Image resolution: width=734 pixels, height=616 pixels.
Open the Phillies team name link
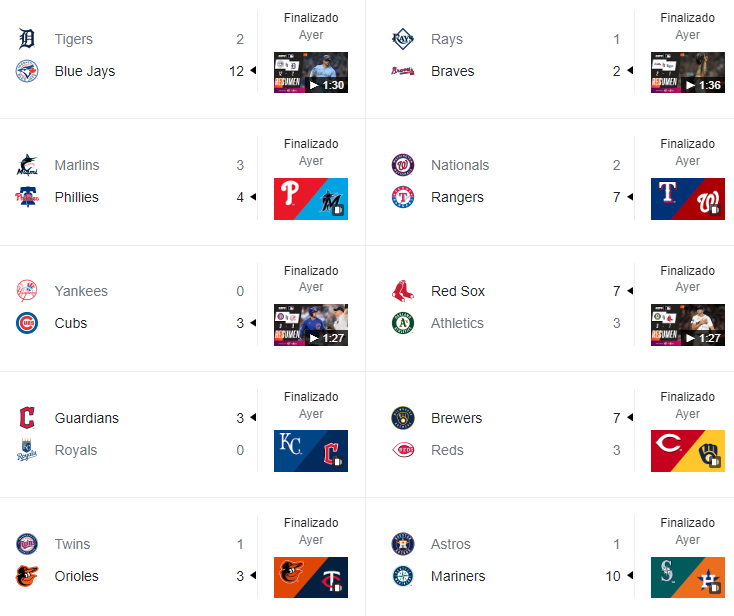[77, 197]
